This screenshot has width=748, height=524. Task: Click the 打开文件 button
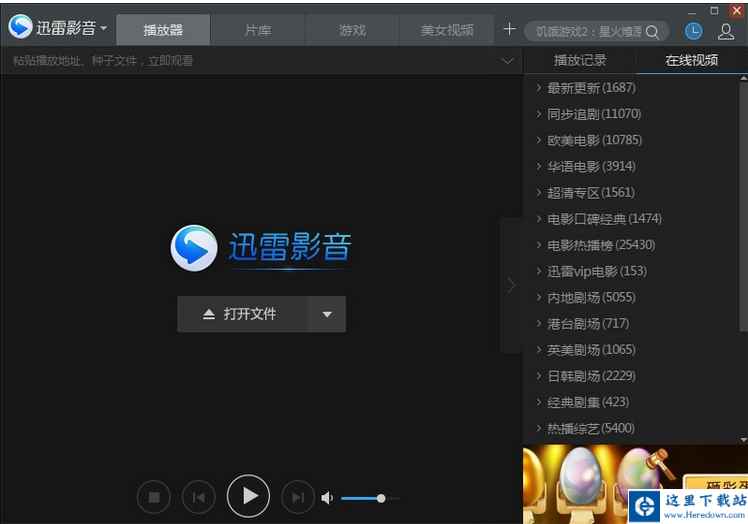pyautogui.click(x=242, y=314)
